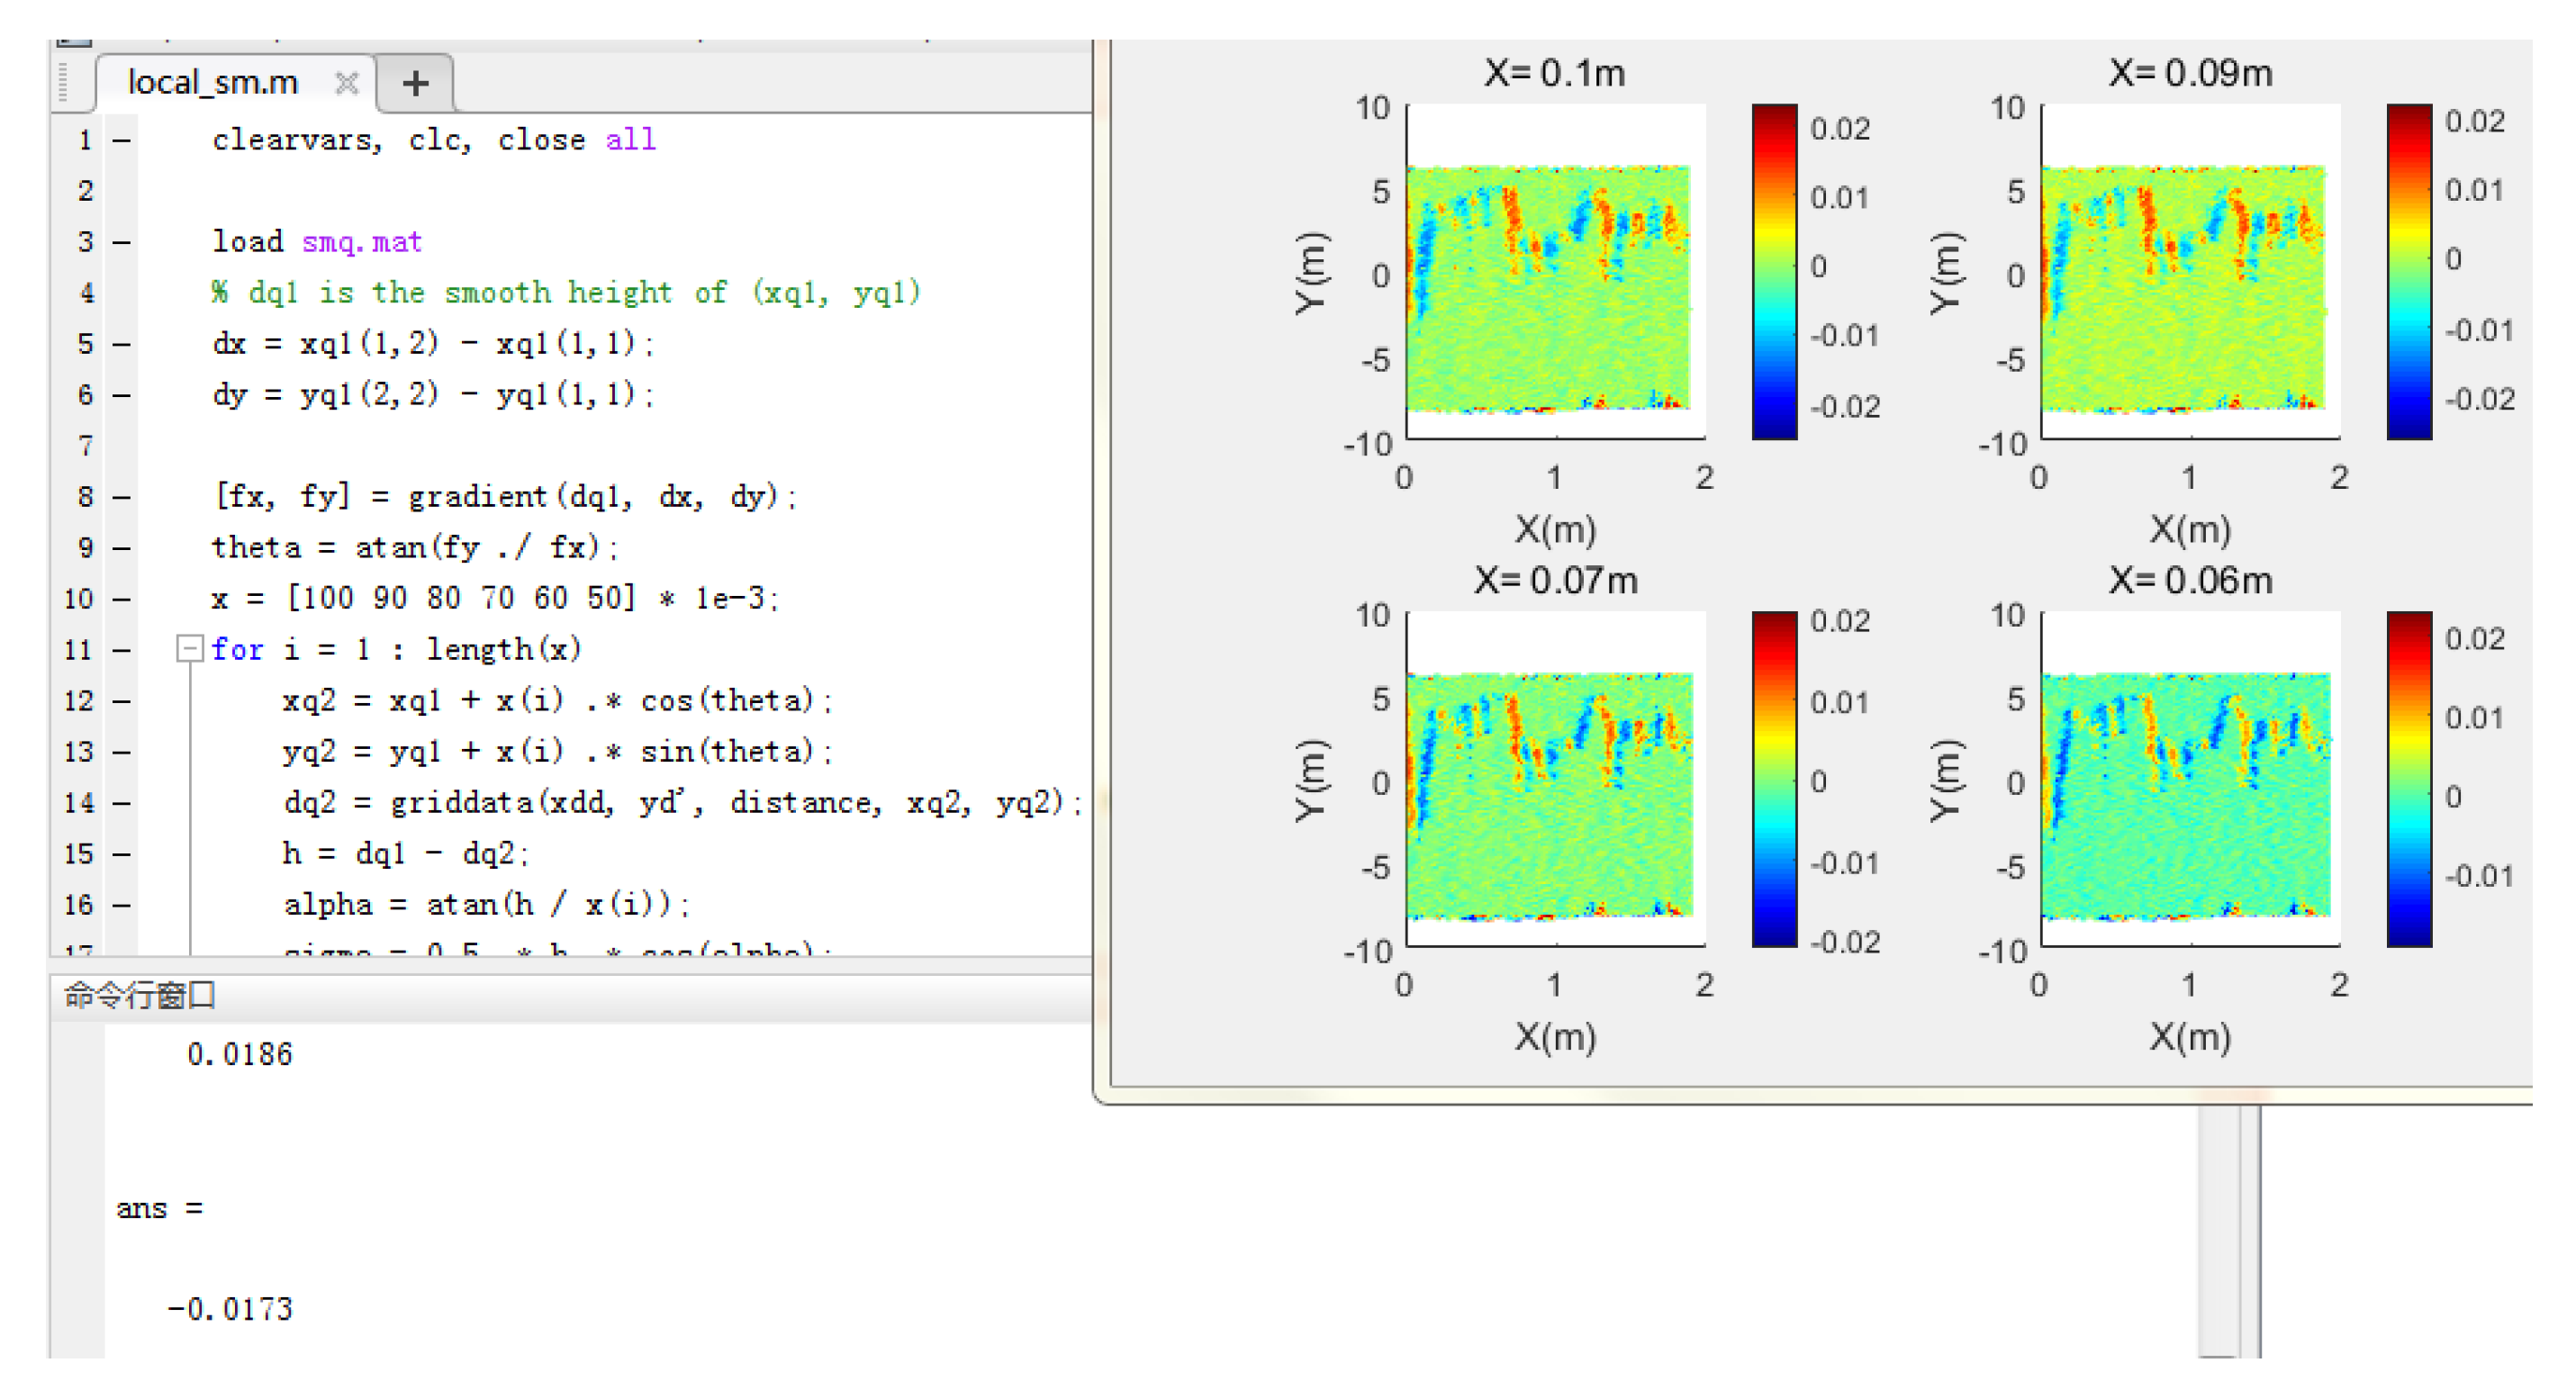Close the local_sm.m tab

click(x=346, y=83)
